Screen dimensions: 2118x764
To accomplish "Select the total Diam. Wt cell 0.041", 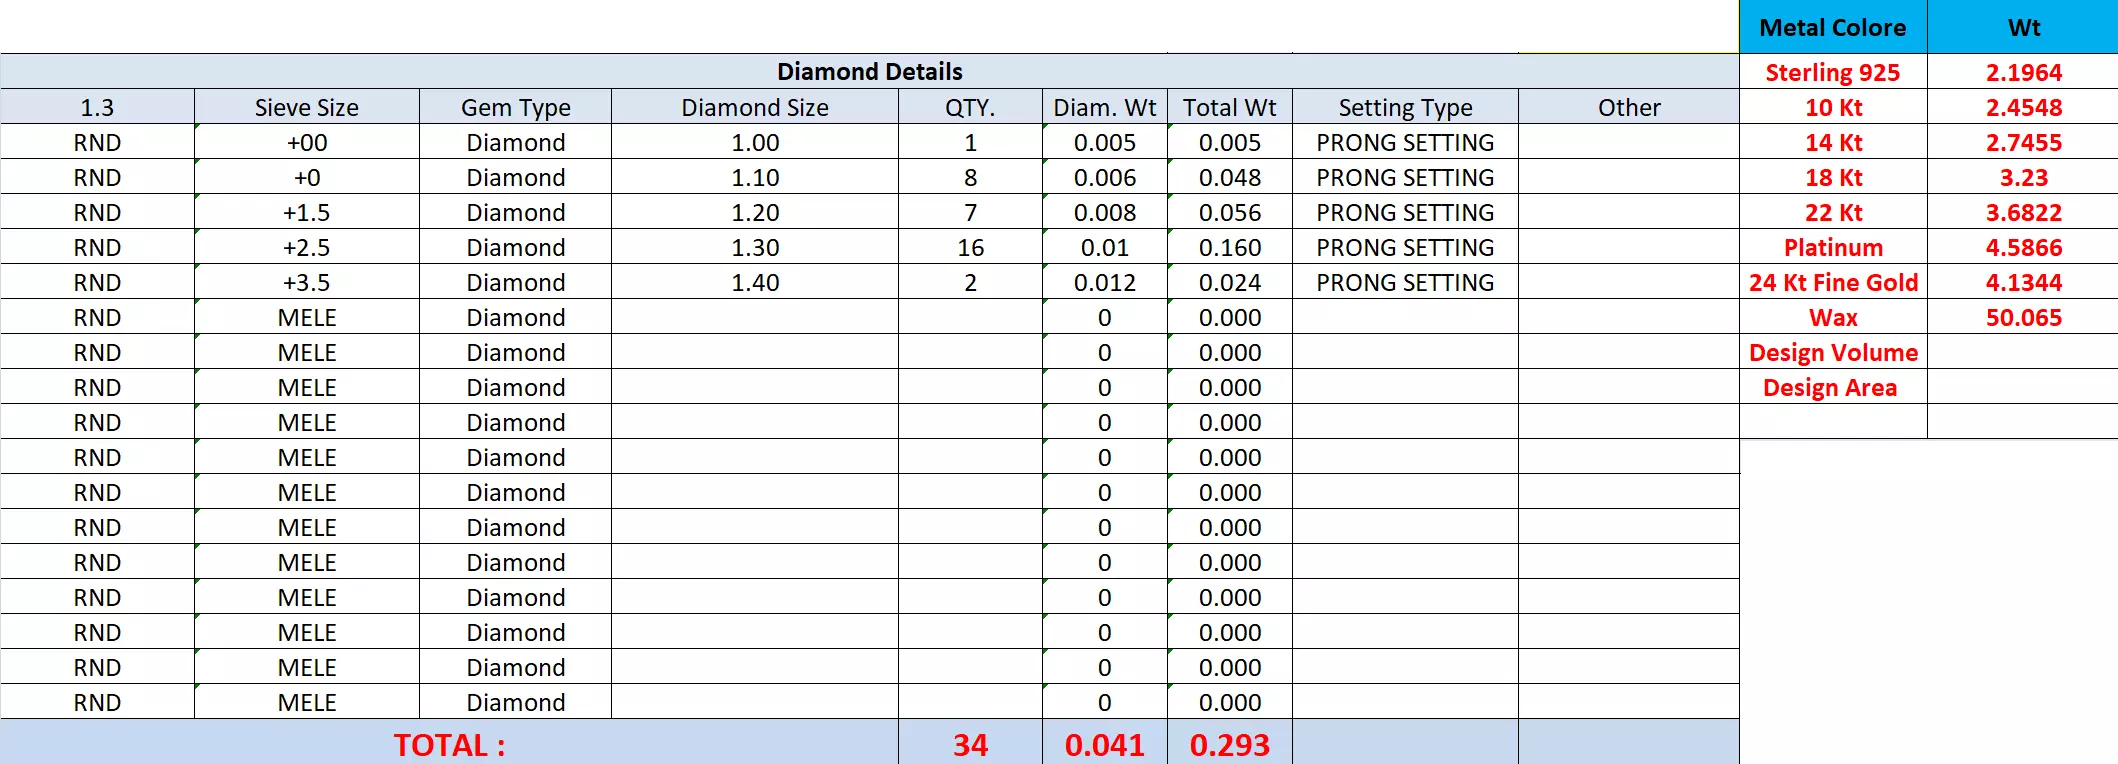I will (1105, 743).
